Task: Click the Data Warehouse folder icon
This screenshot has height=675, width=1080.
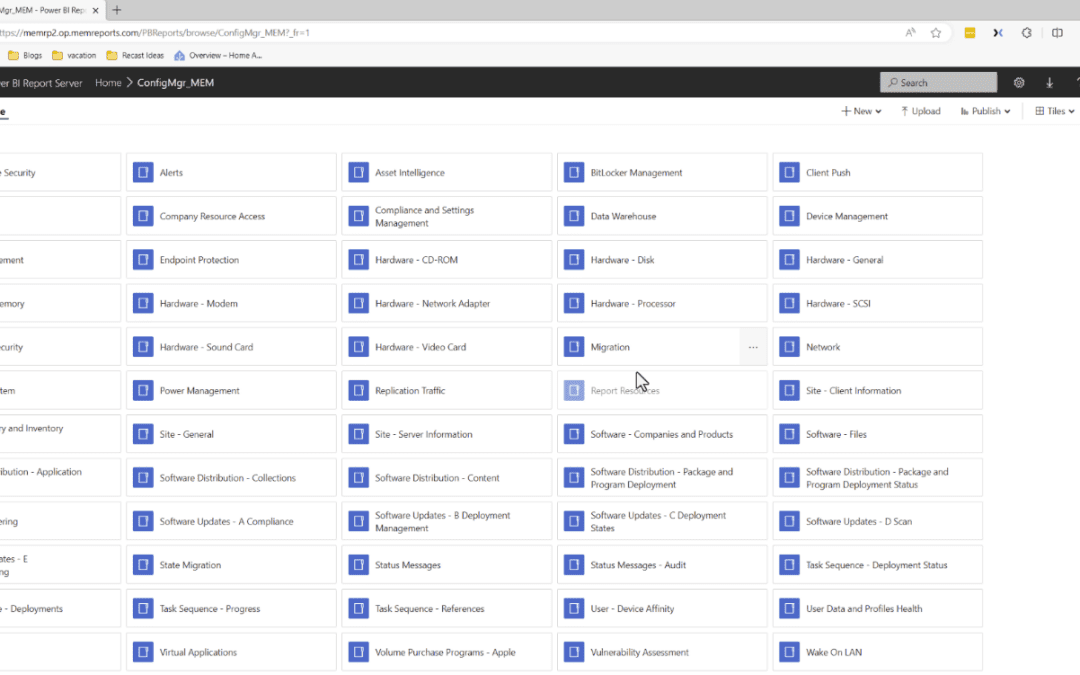Action: (x=574, y=216)
